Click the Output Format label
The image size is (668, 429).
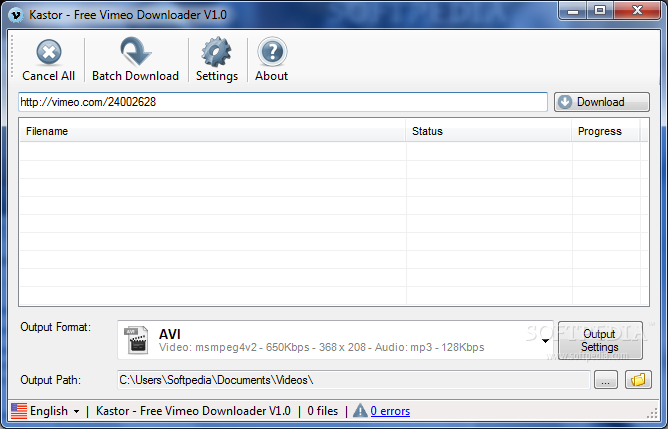point(55,327)
